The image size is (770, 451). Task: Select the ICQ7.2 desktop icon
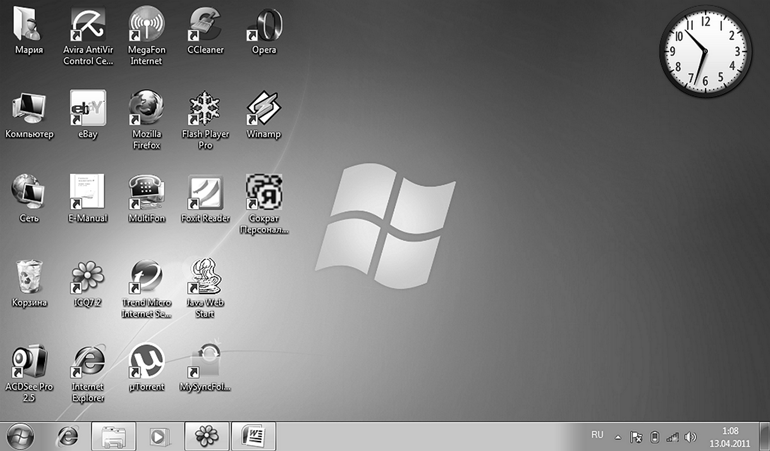(x=88, y=276)
